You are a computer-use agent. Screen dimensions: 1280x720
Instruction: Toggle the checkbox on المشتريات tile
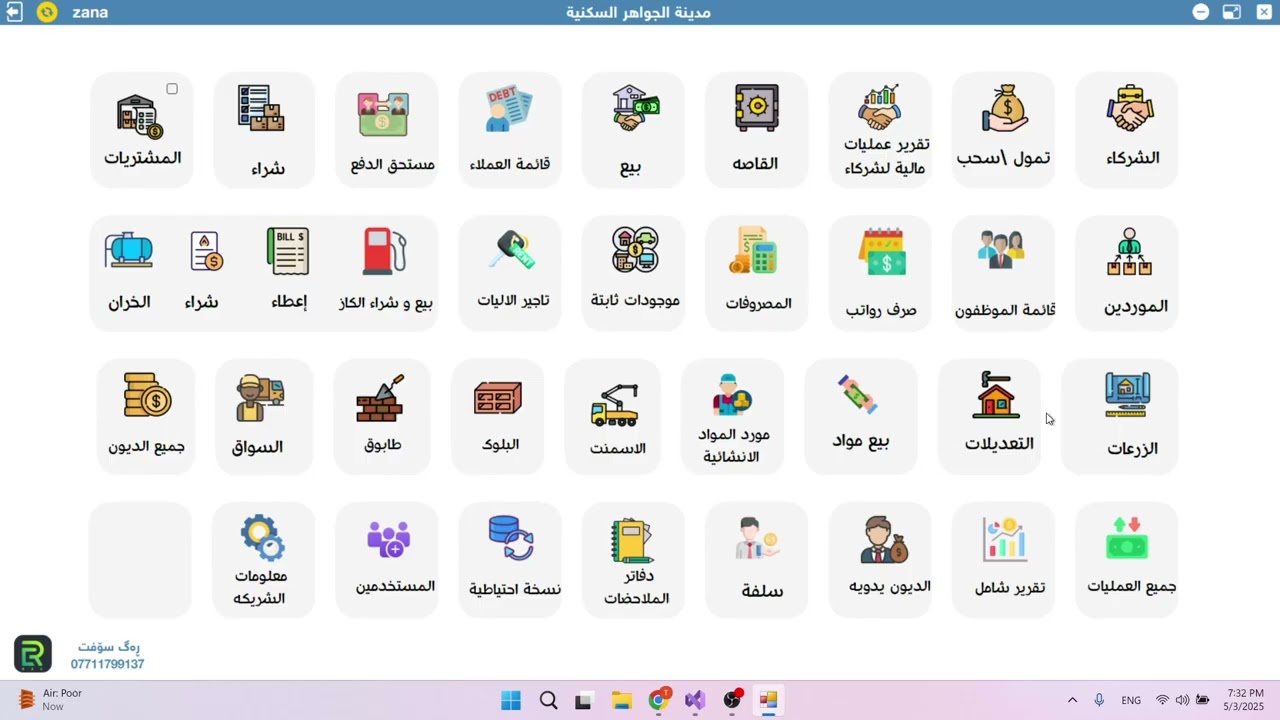click(172, 89)
